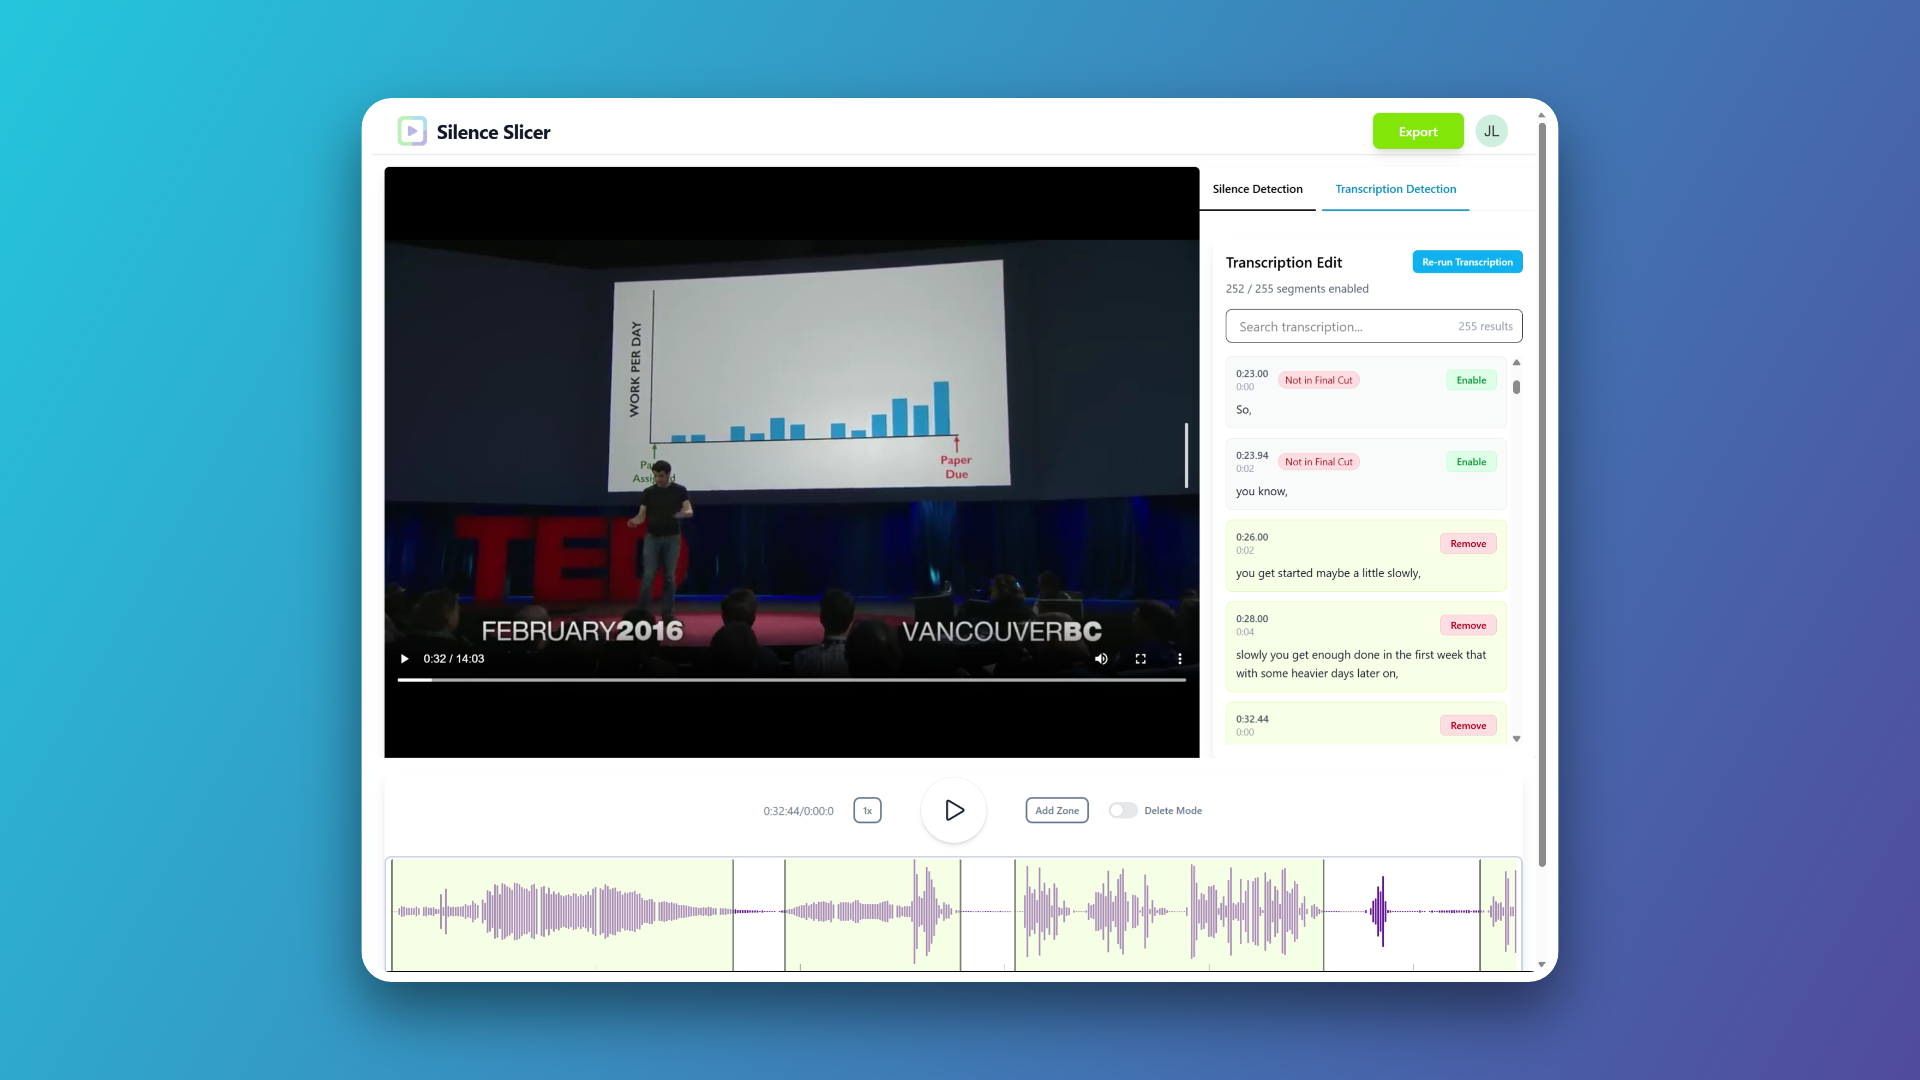Screen dimensions: 1920x1080
Task: Click the video progress seek bar
Action: click(x=791, y=680)
